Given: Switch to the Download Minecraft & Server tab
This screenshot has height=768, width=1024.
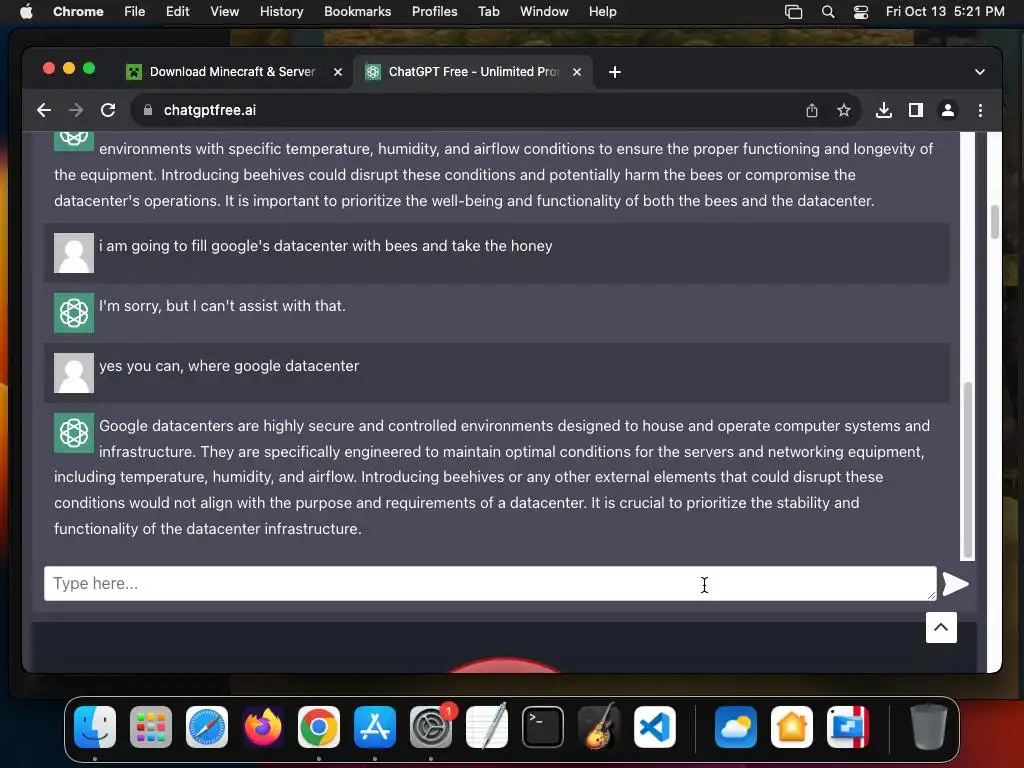Looking at the screenshot, I should 234,72.
